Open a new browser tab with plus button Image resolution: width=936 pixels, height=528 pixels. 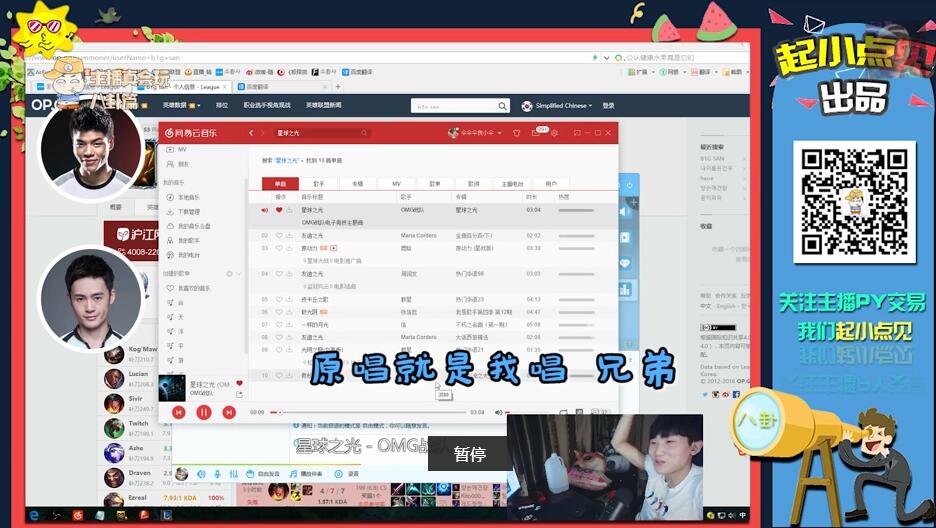point(338,87)
